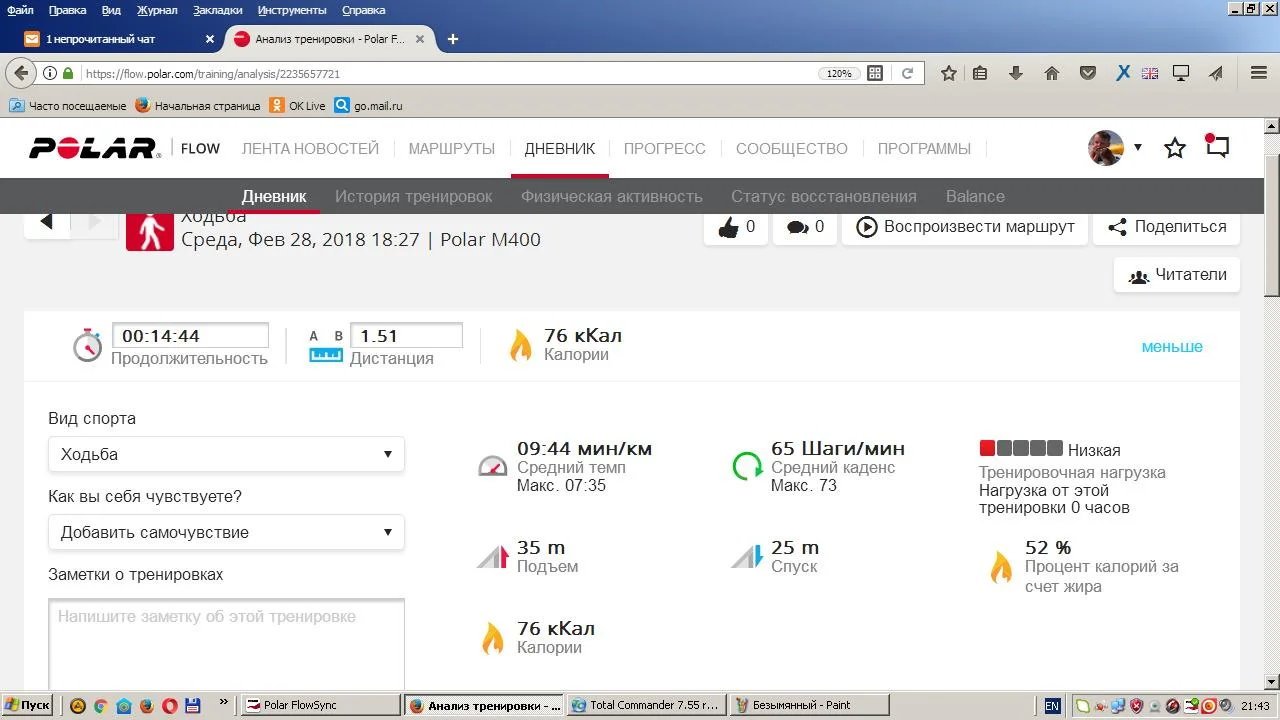
Task: Switch to the Balance subtab
Action: 975,196
